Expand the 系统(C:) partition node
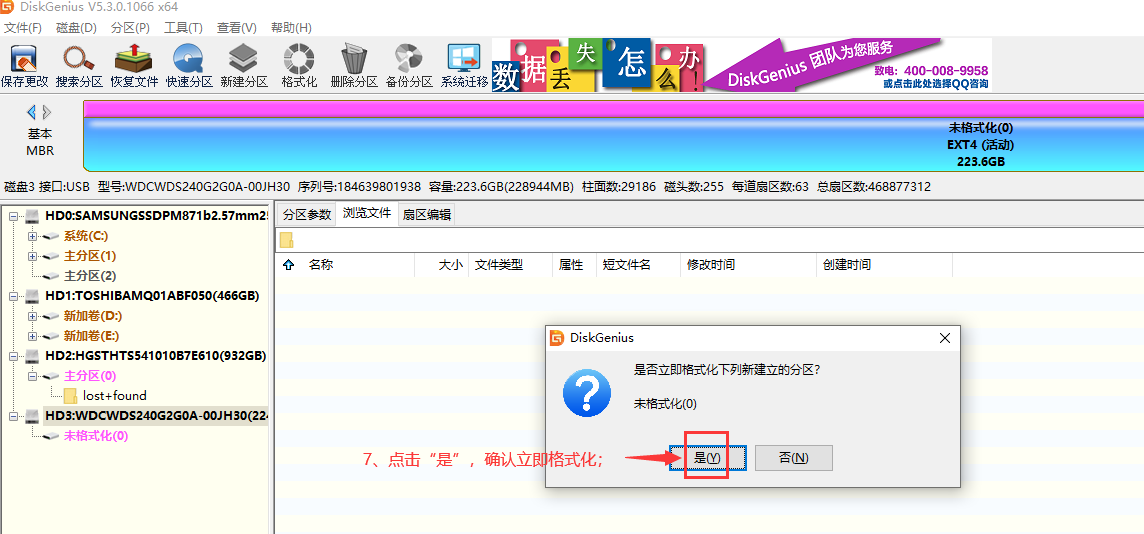Image resolution: width=1144 pixels, height=534 pixels. [x=31, y=236]
